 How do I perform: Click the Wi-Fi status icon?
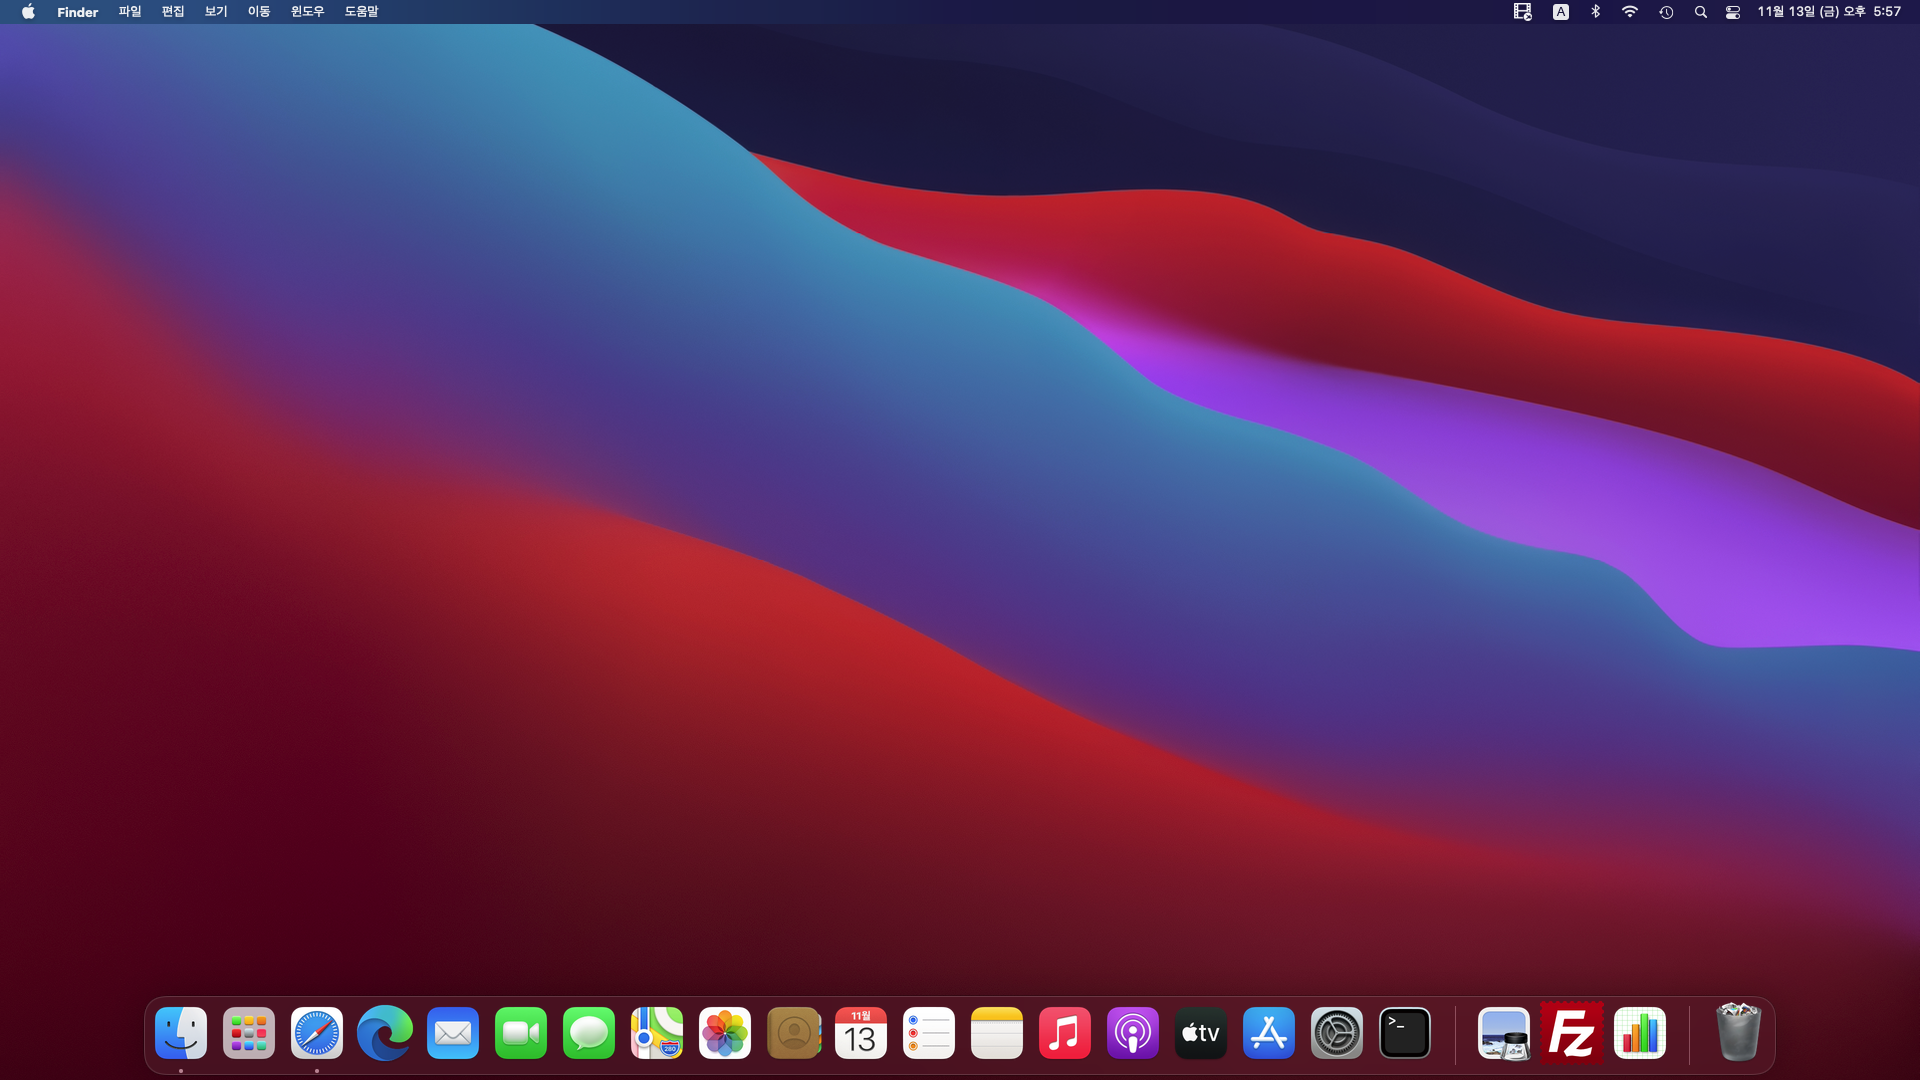click(1630, 12)
